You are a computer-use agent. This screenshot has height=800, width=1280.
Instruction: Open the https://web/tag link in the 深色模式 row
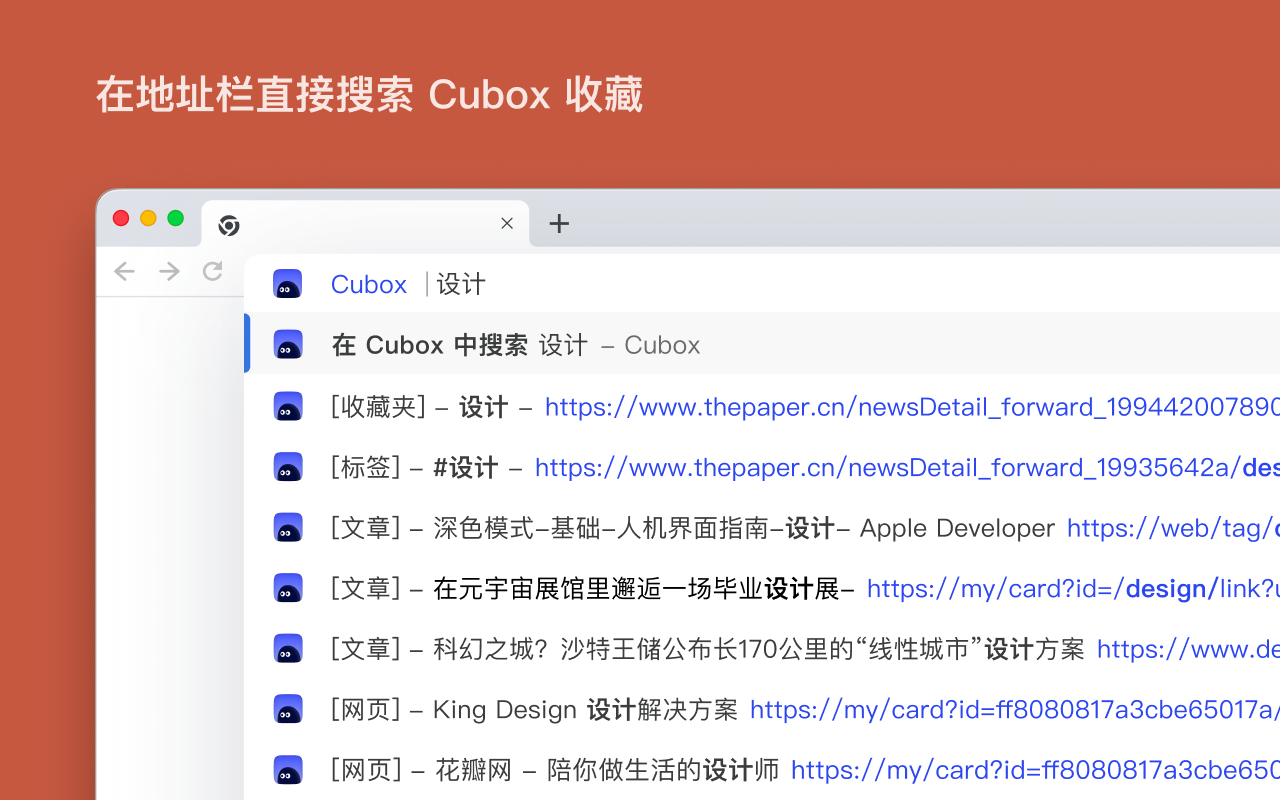(1173, 528)
